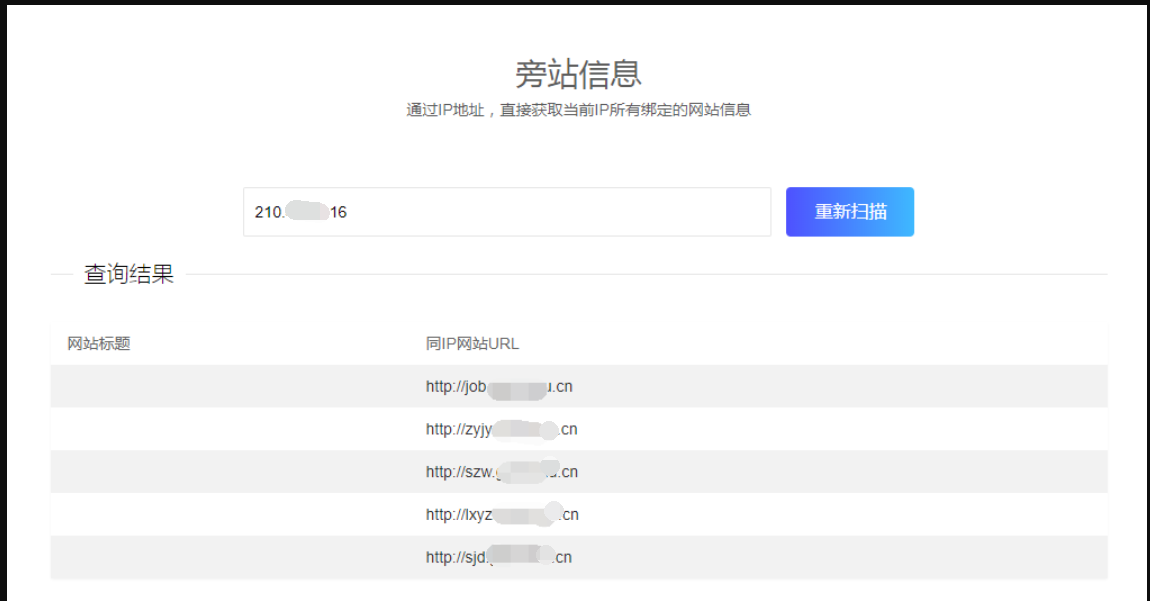Open the http://job link in results
This screenshot has height=601, width=1150.
(499, 387)
